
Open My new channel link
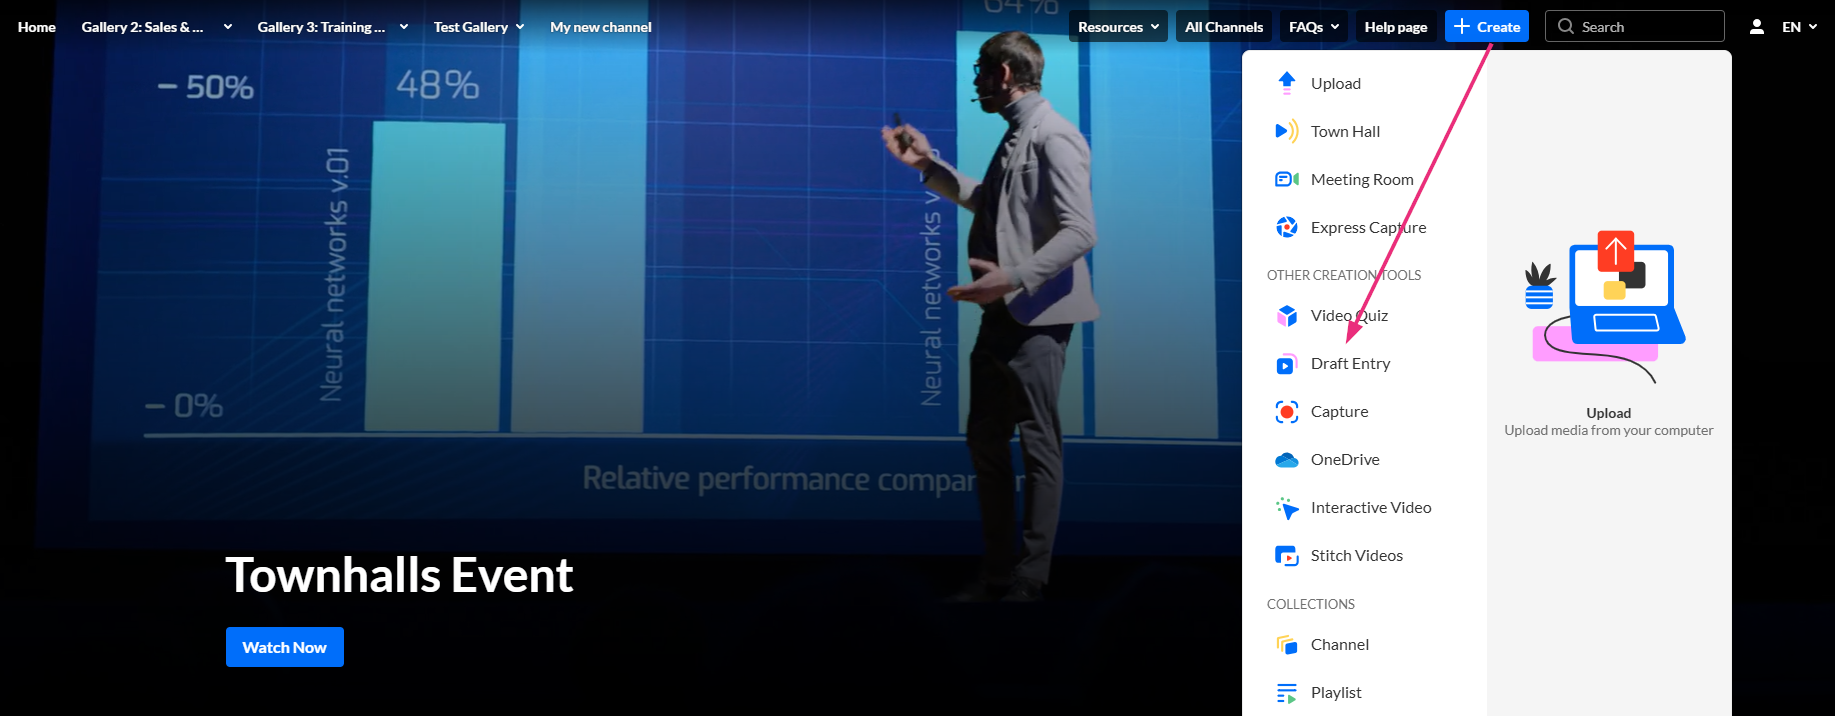(x=601, y=27)
